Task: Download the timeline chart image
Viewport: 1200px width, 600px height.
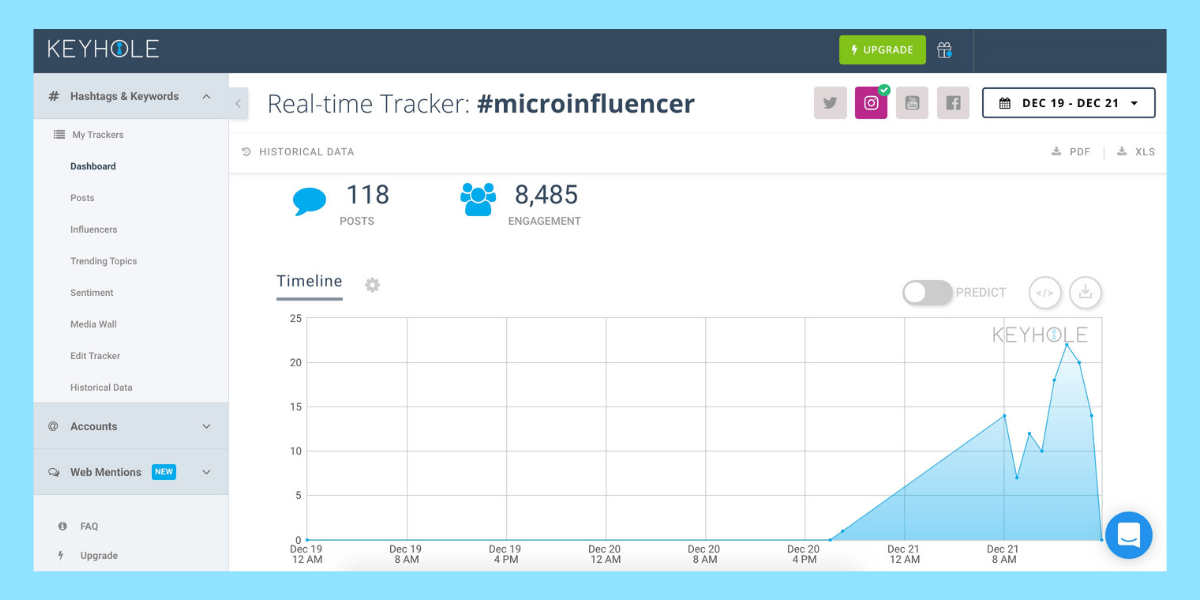Action: point(1085,293)
